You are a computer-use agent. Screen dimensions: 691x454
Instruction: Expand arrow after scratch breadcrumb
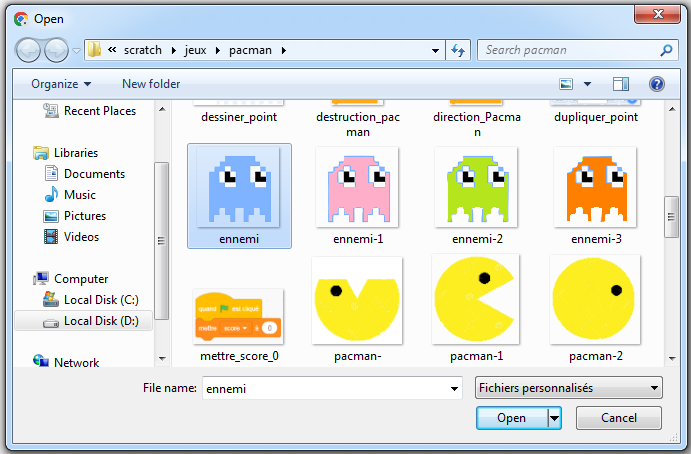[174, 51]
